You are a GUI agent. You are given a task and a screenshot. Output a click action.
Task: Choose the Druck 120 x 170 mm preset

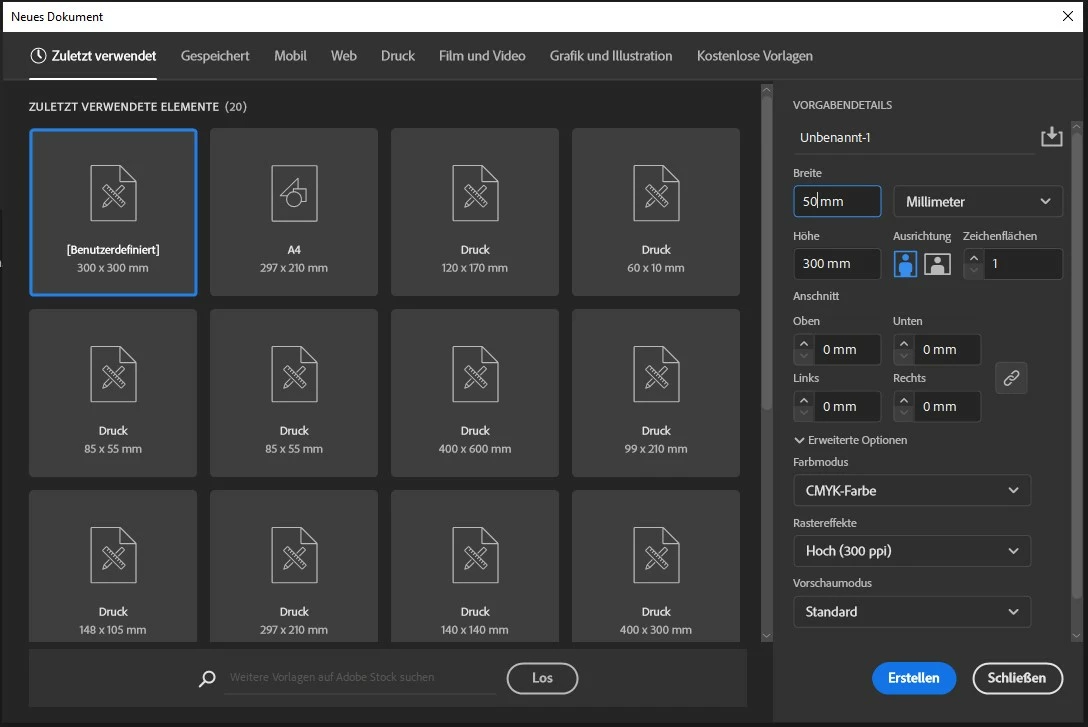(475, 212)
